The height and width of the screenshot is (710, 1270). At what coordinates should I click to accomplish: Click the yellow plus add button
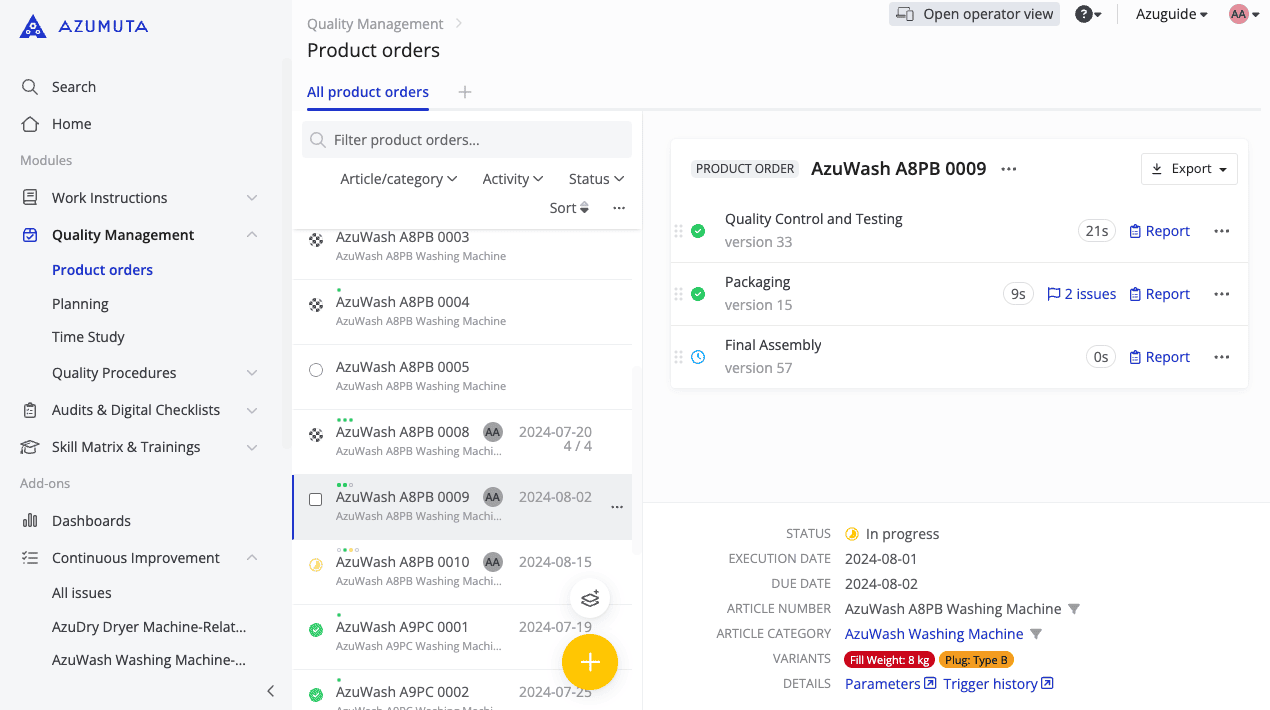tap(590, 662)
